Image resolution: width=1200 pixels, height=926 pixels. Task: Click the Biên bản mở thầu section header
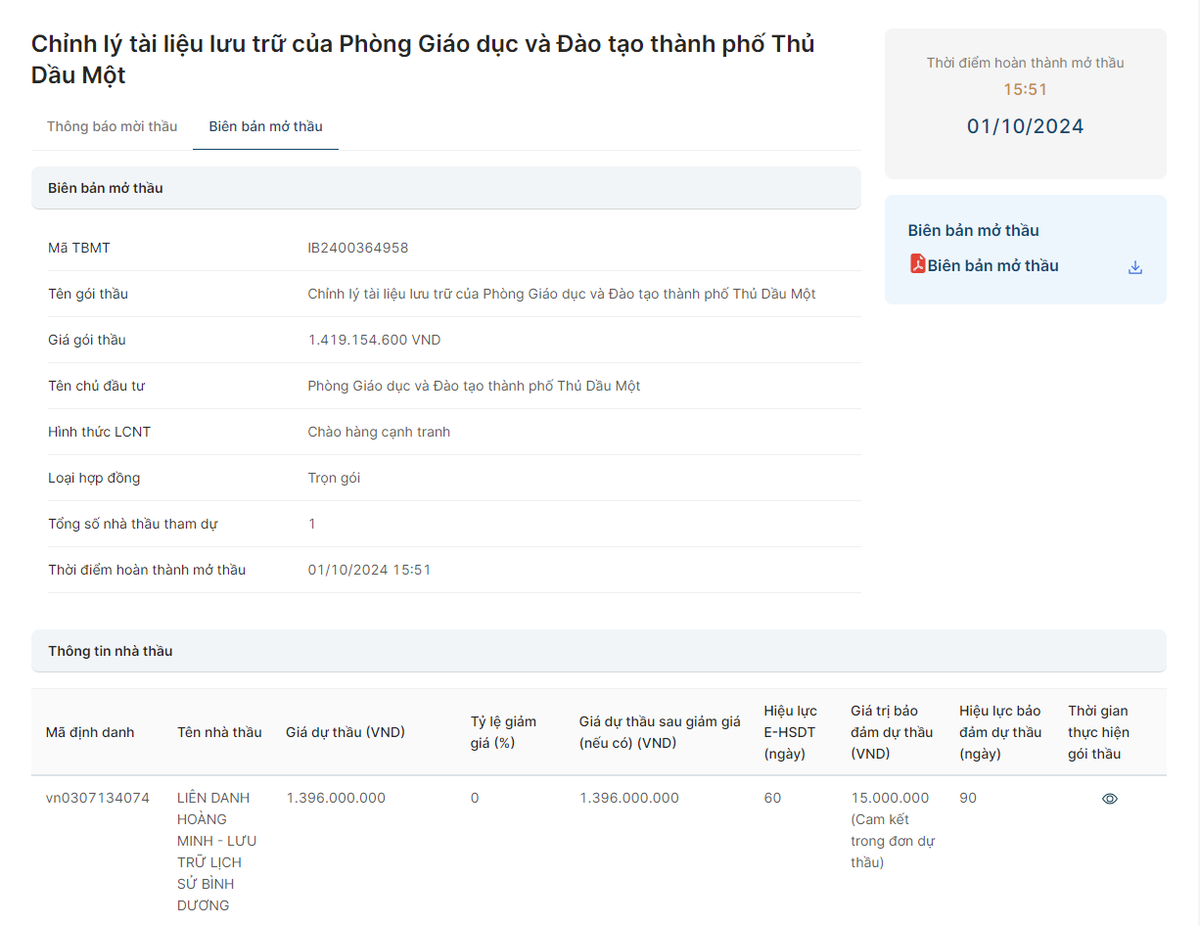104,188
